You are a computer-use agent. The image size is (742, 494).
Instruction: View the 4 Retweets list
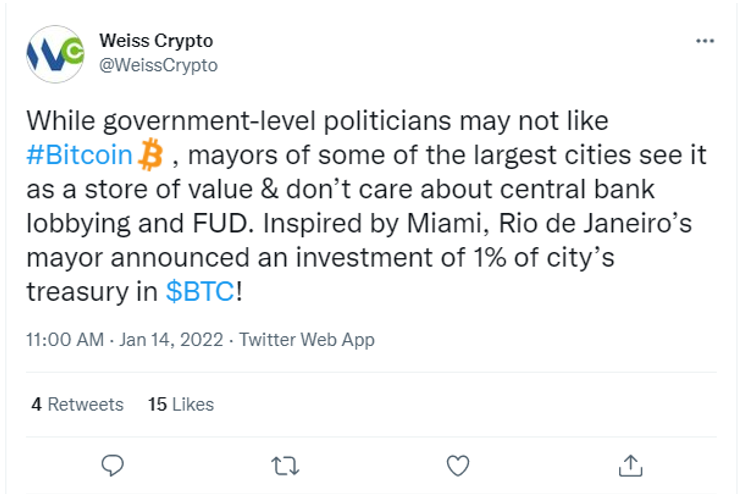coord(78,405)
